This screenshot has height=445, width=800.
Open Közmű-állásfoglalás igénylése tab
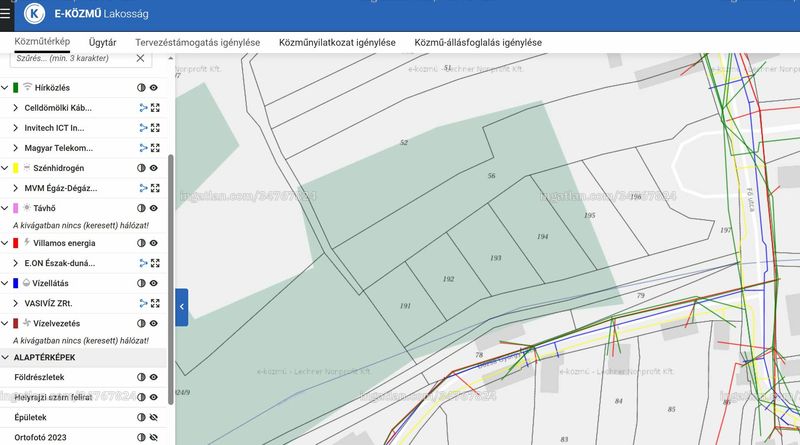(478, 42)
